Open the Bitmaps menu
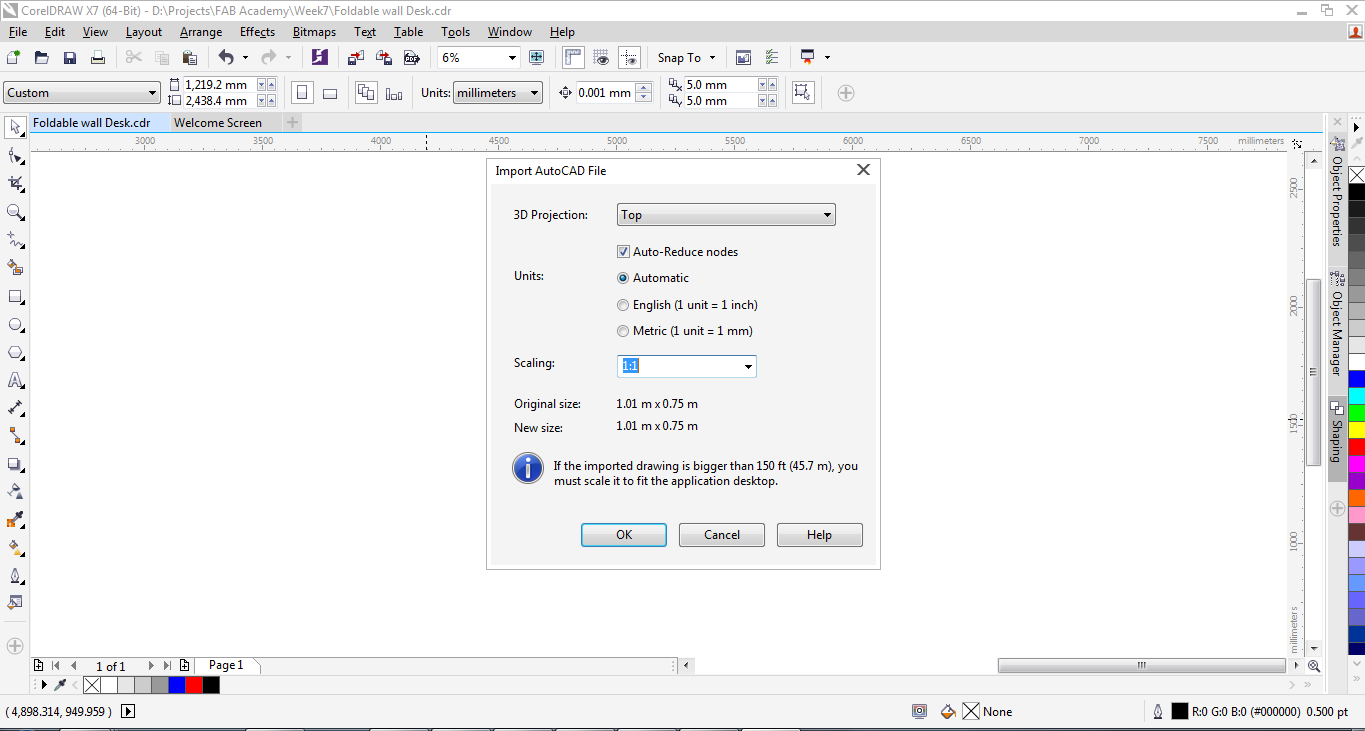This screenshot has width=1365, height=731. pos(314,32)
